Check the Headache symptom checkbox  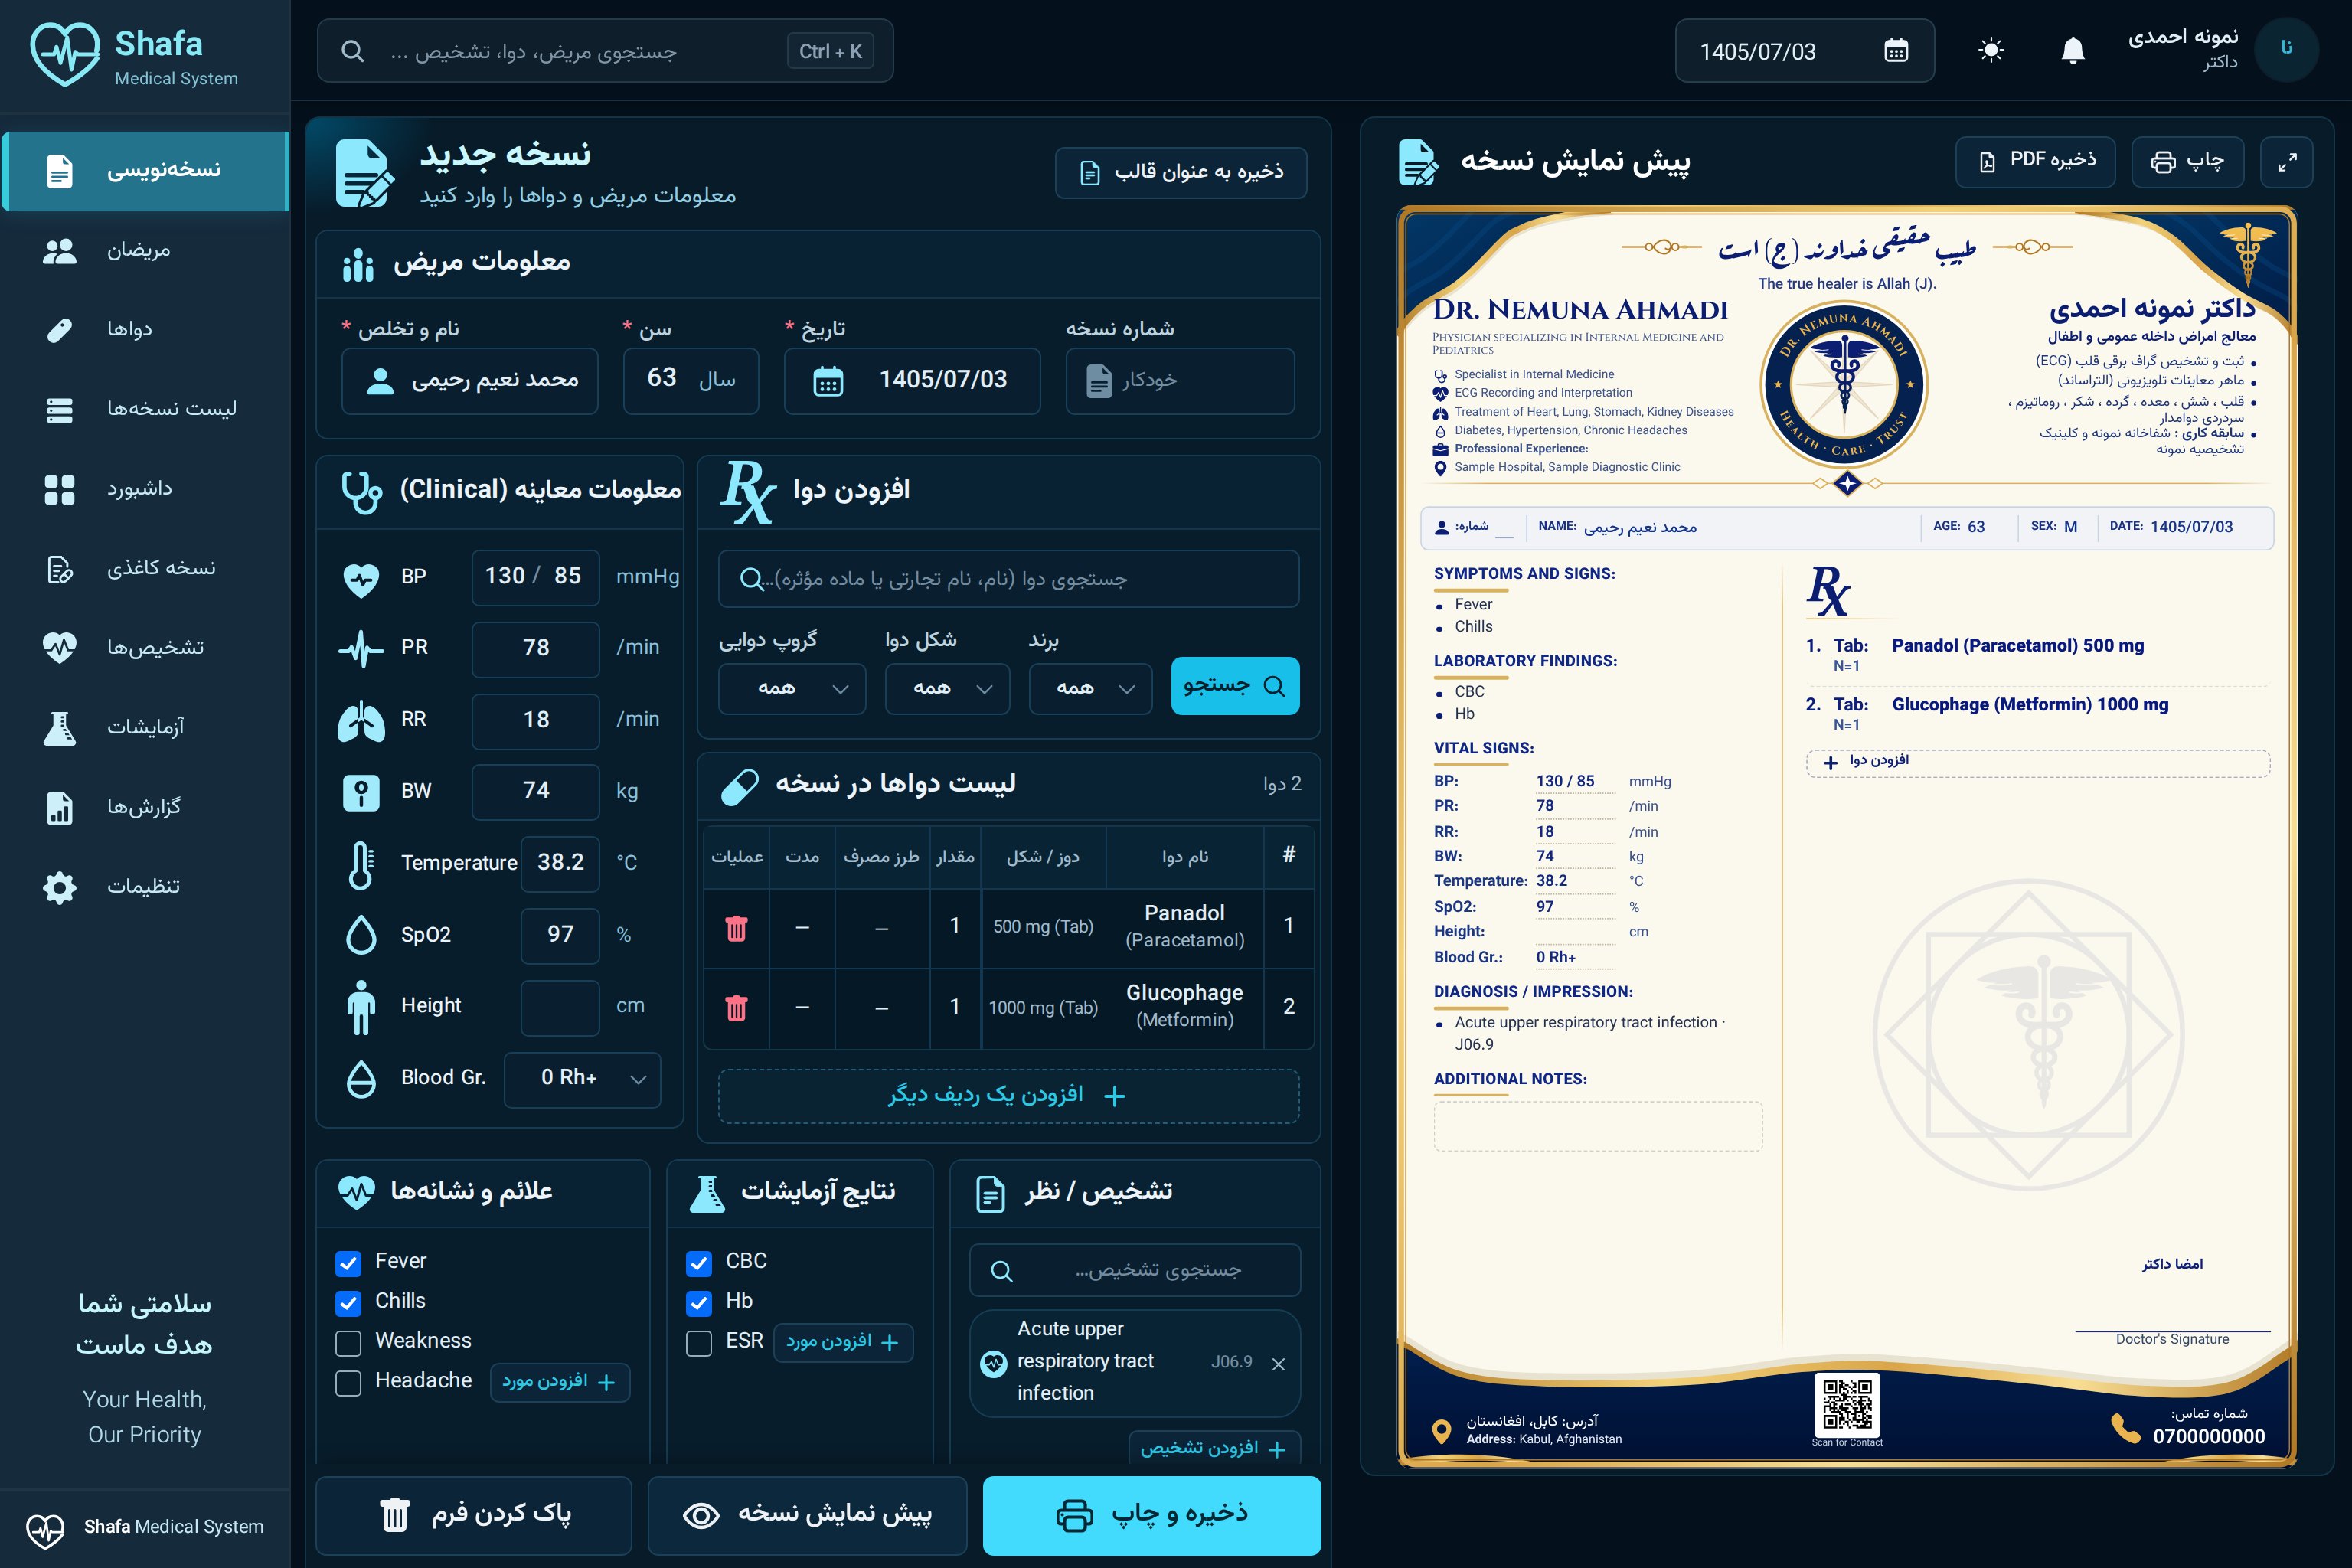tap(348, 1383)
